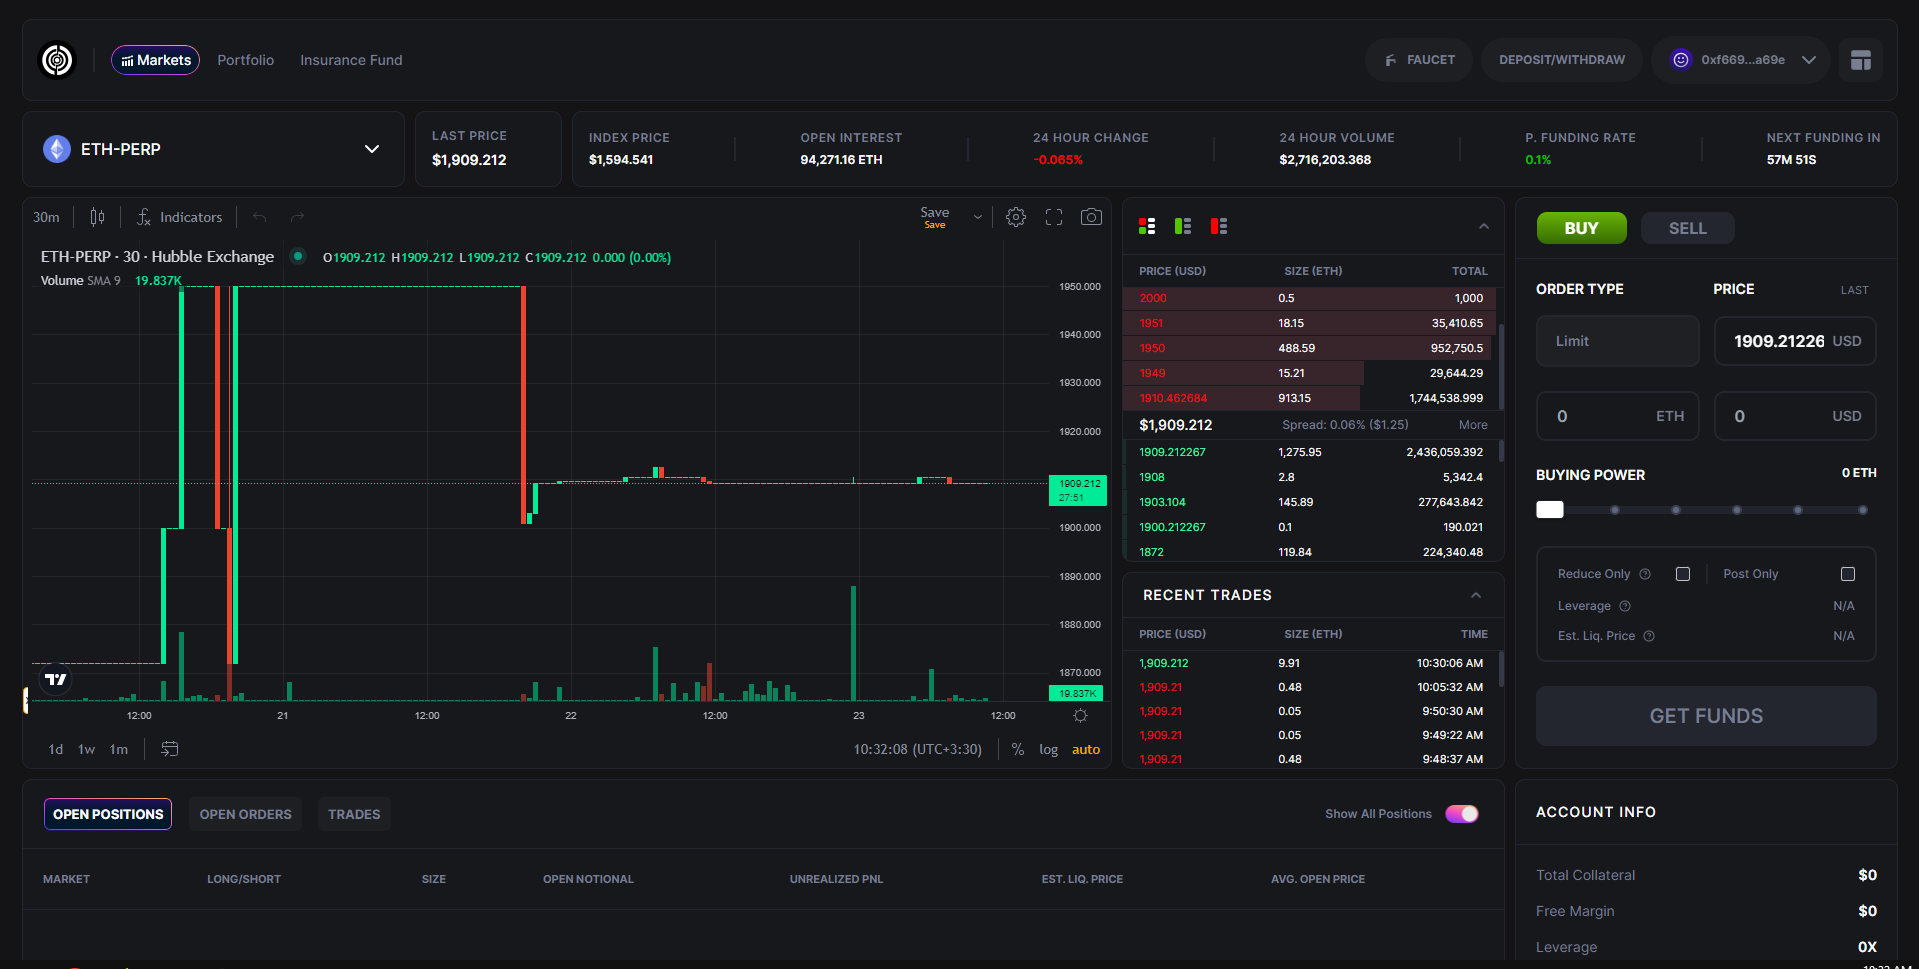Collapse the Recent Trades panel
1919x969 pixels.
coord(1476,595)
